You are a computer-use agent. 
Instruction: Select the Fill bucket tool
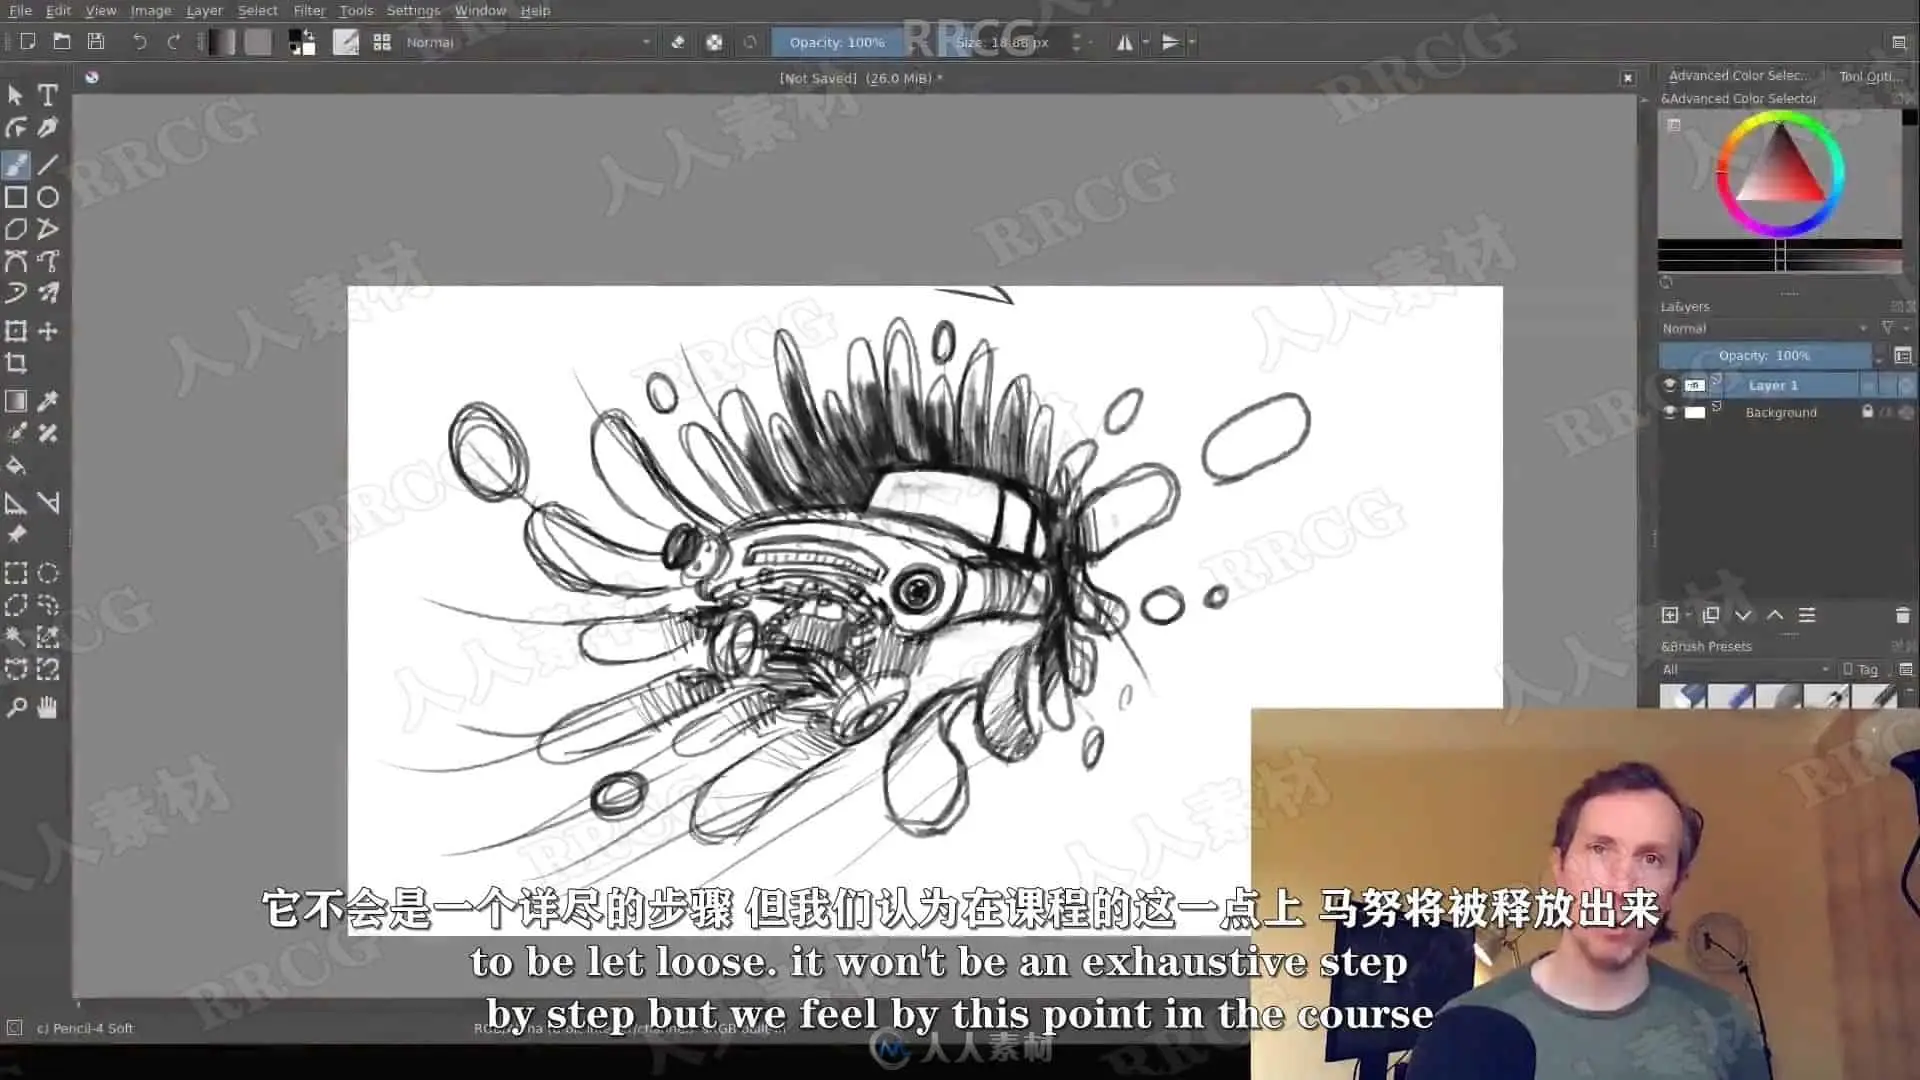[x=16, y=466]
